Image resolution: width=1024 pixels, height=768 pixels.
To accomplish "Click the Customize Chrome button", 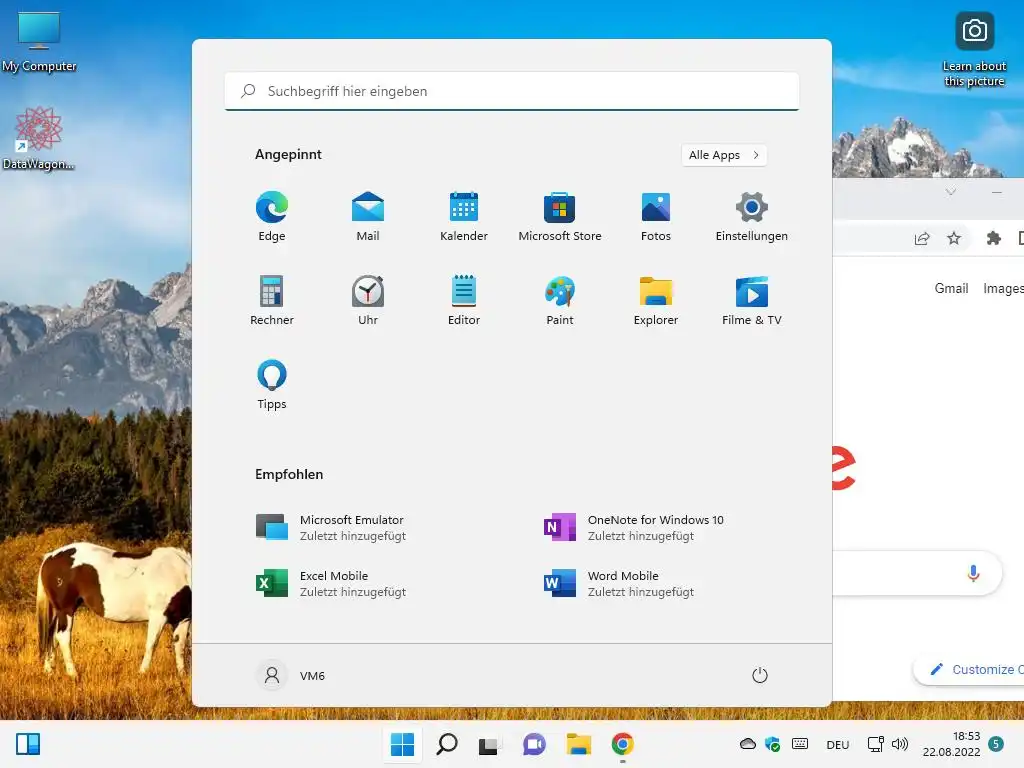I will (x=970, y=669).
